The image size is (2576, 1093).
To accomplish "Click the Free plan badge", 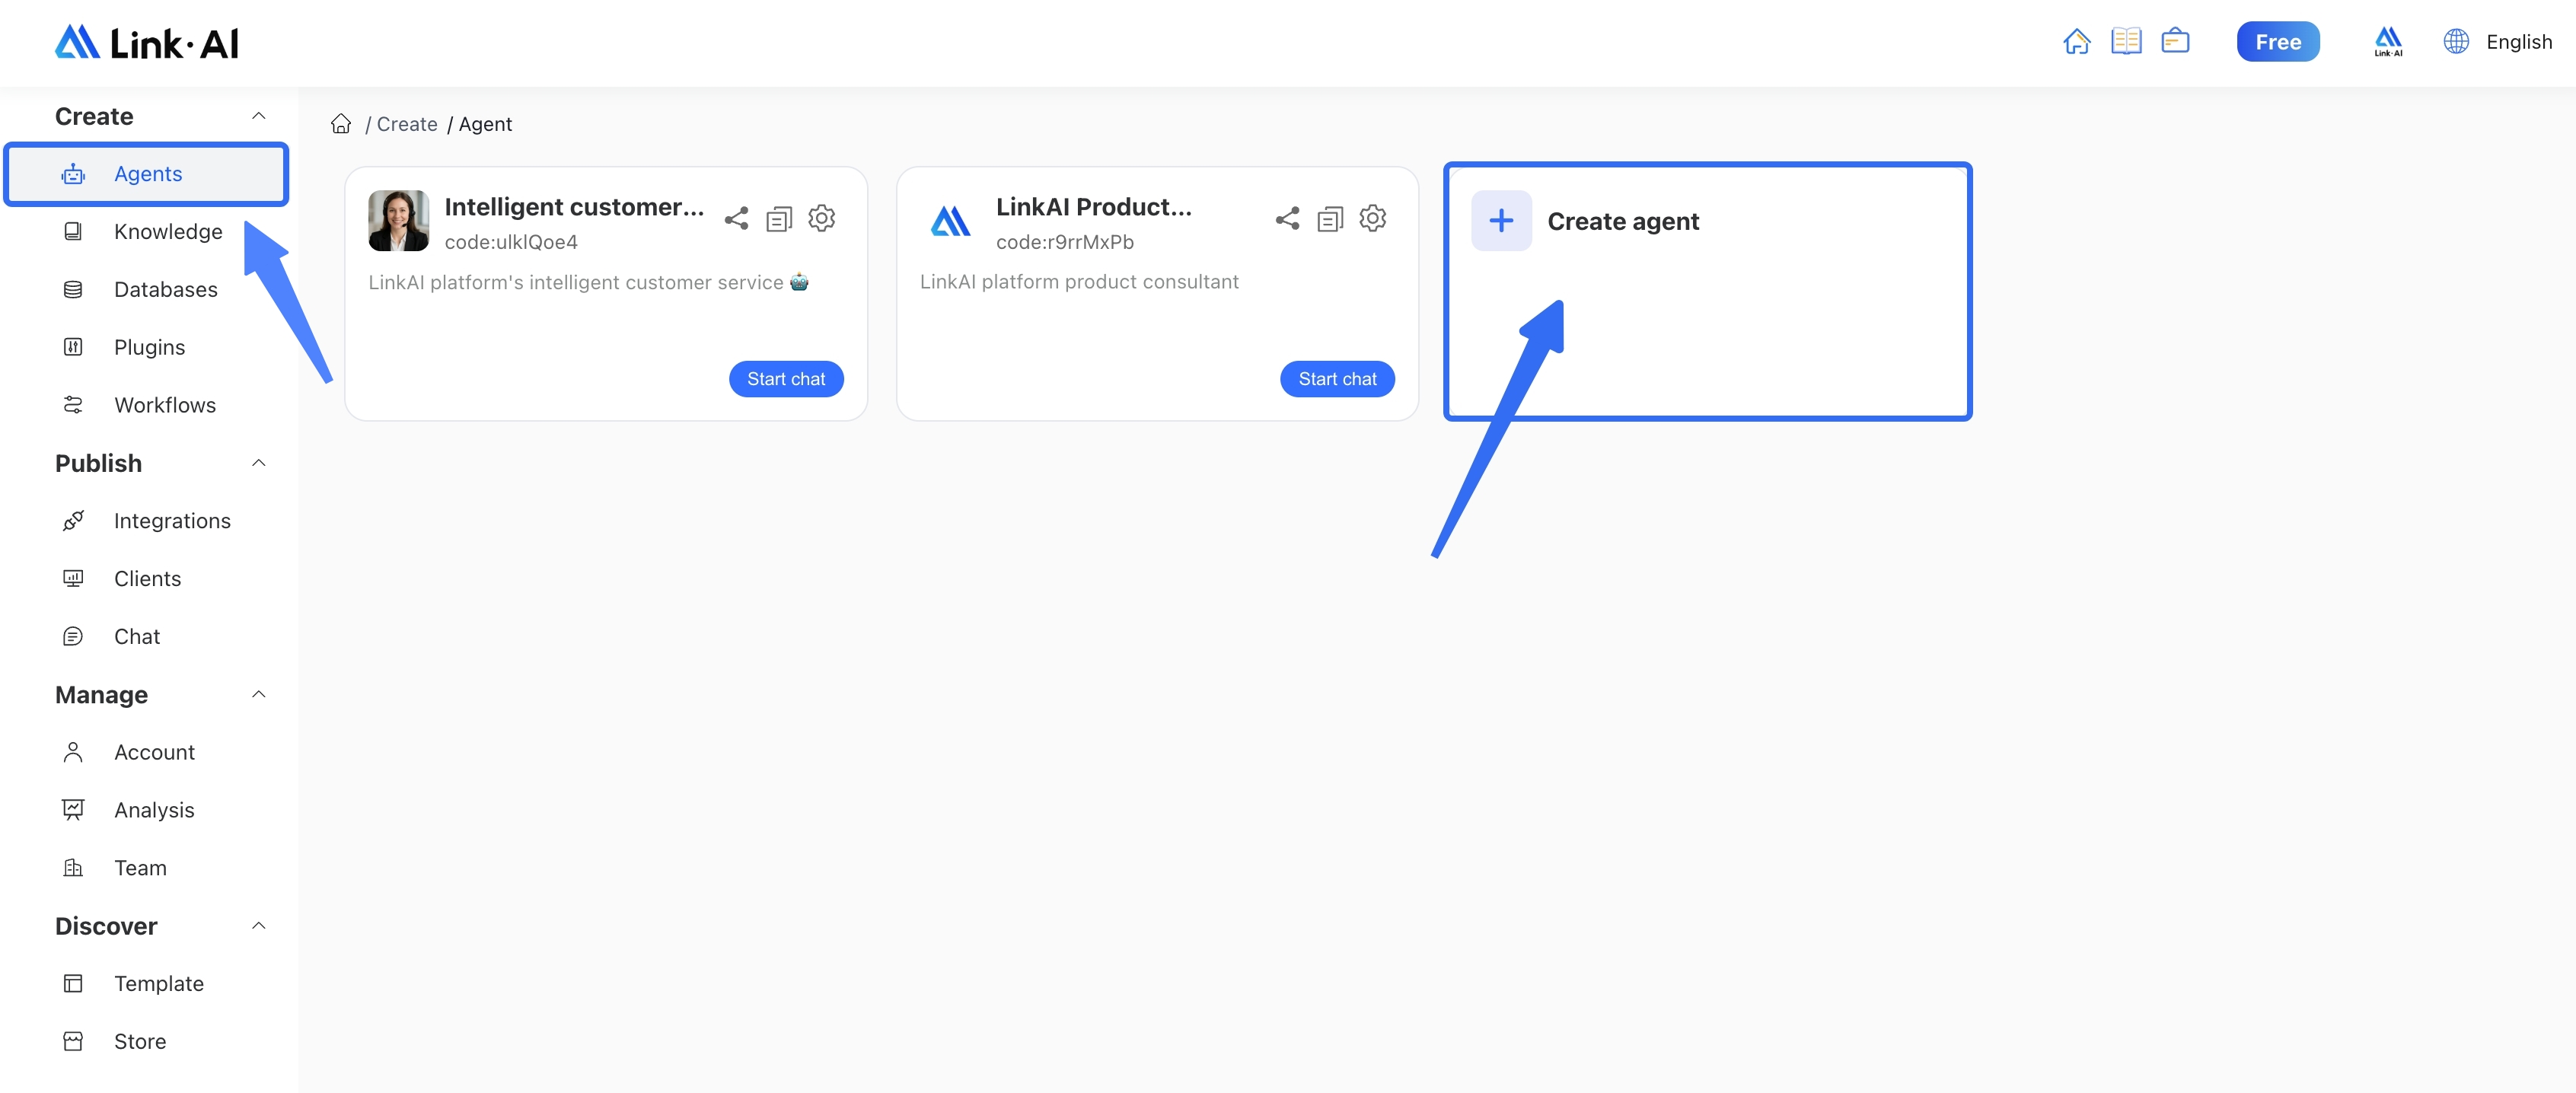I will pyautogui.click(x=2278, y=42).
